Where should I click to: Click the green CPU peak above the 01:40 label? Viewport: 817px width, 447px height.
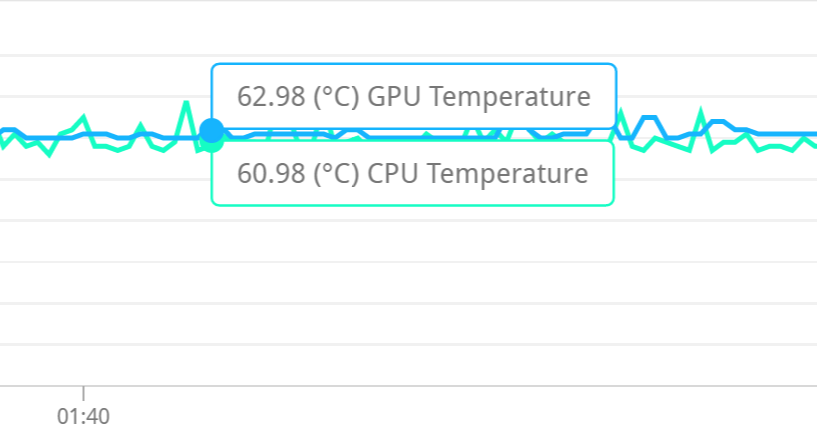[x=83, y=117]
